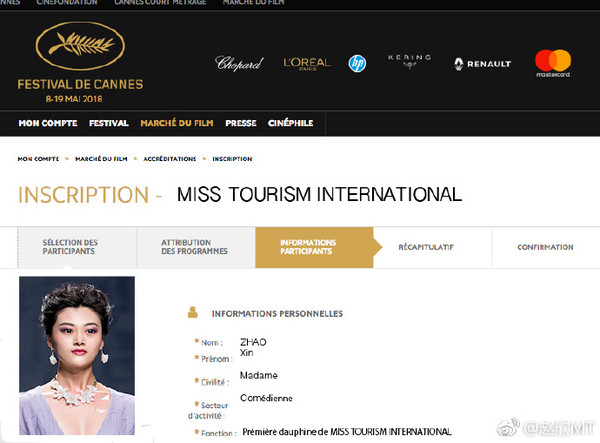Go to the Récapitulatif step

(426, 247)
